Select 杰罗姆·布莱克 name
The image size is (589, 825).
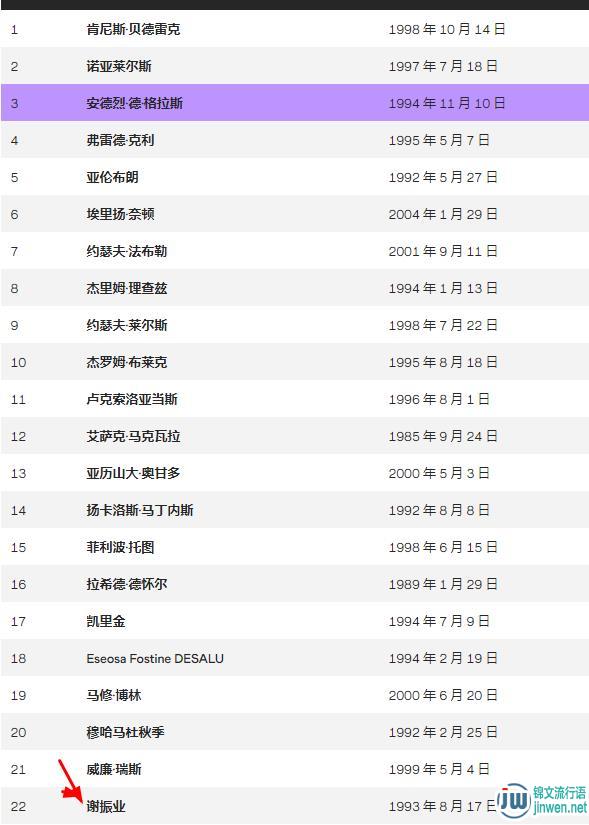(x=127, y=362)
